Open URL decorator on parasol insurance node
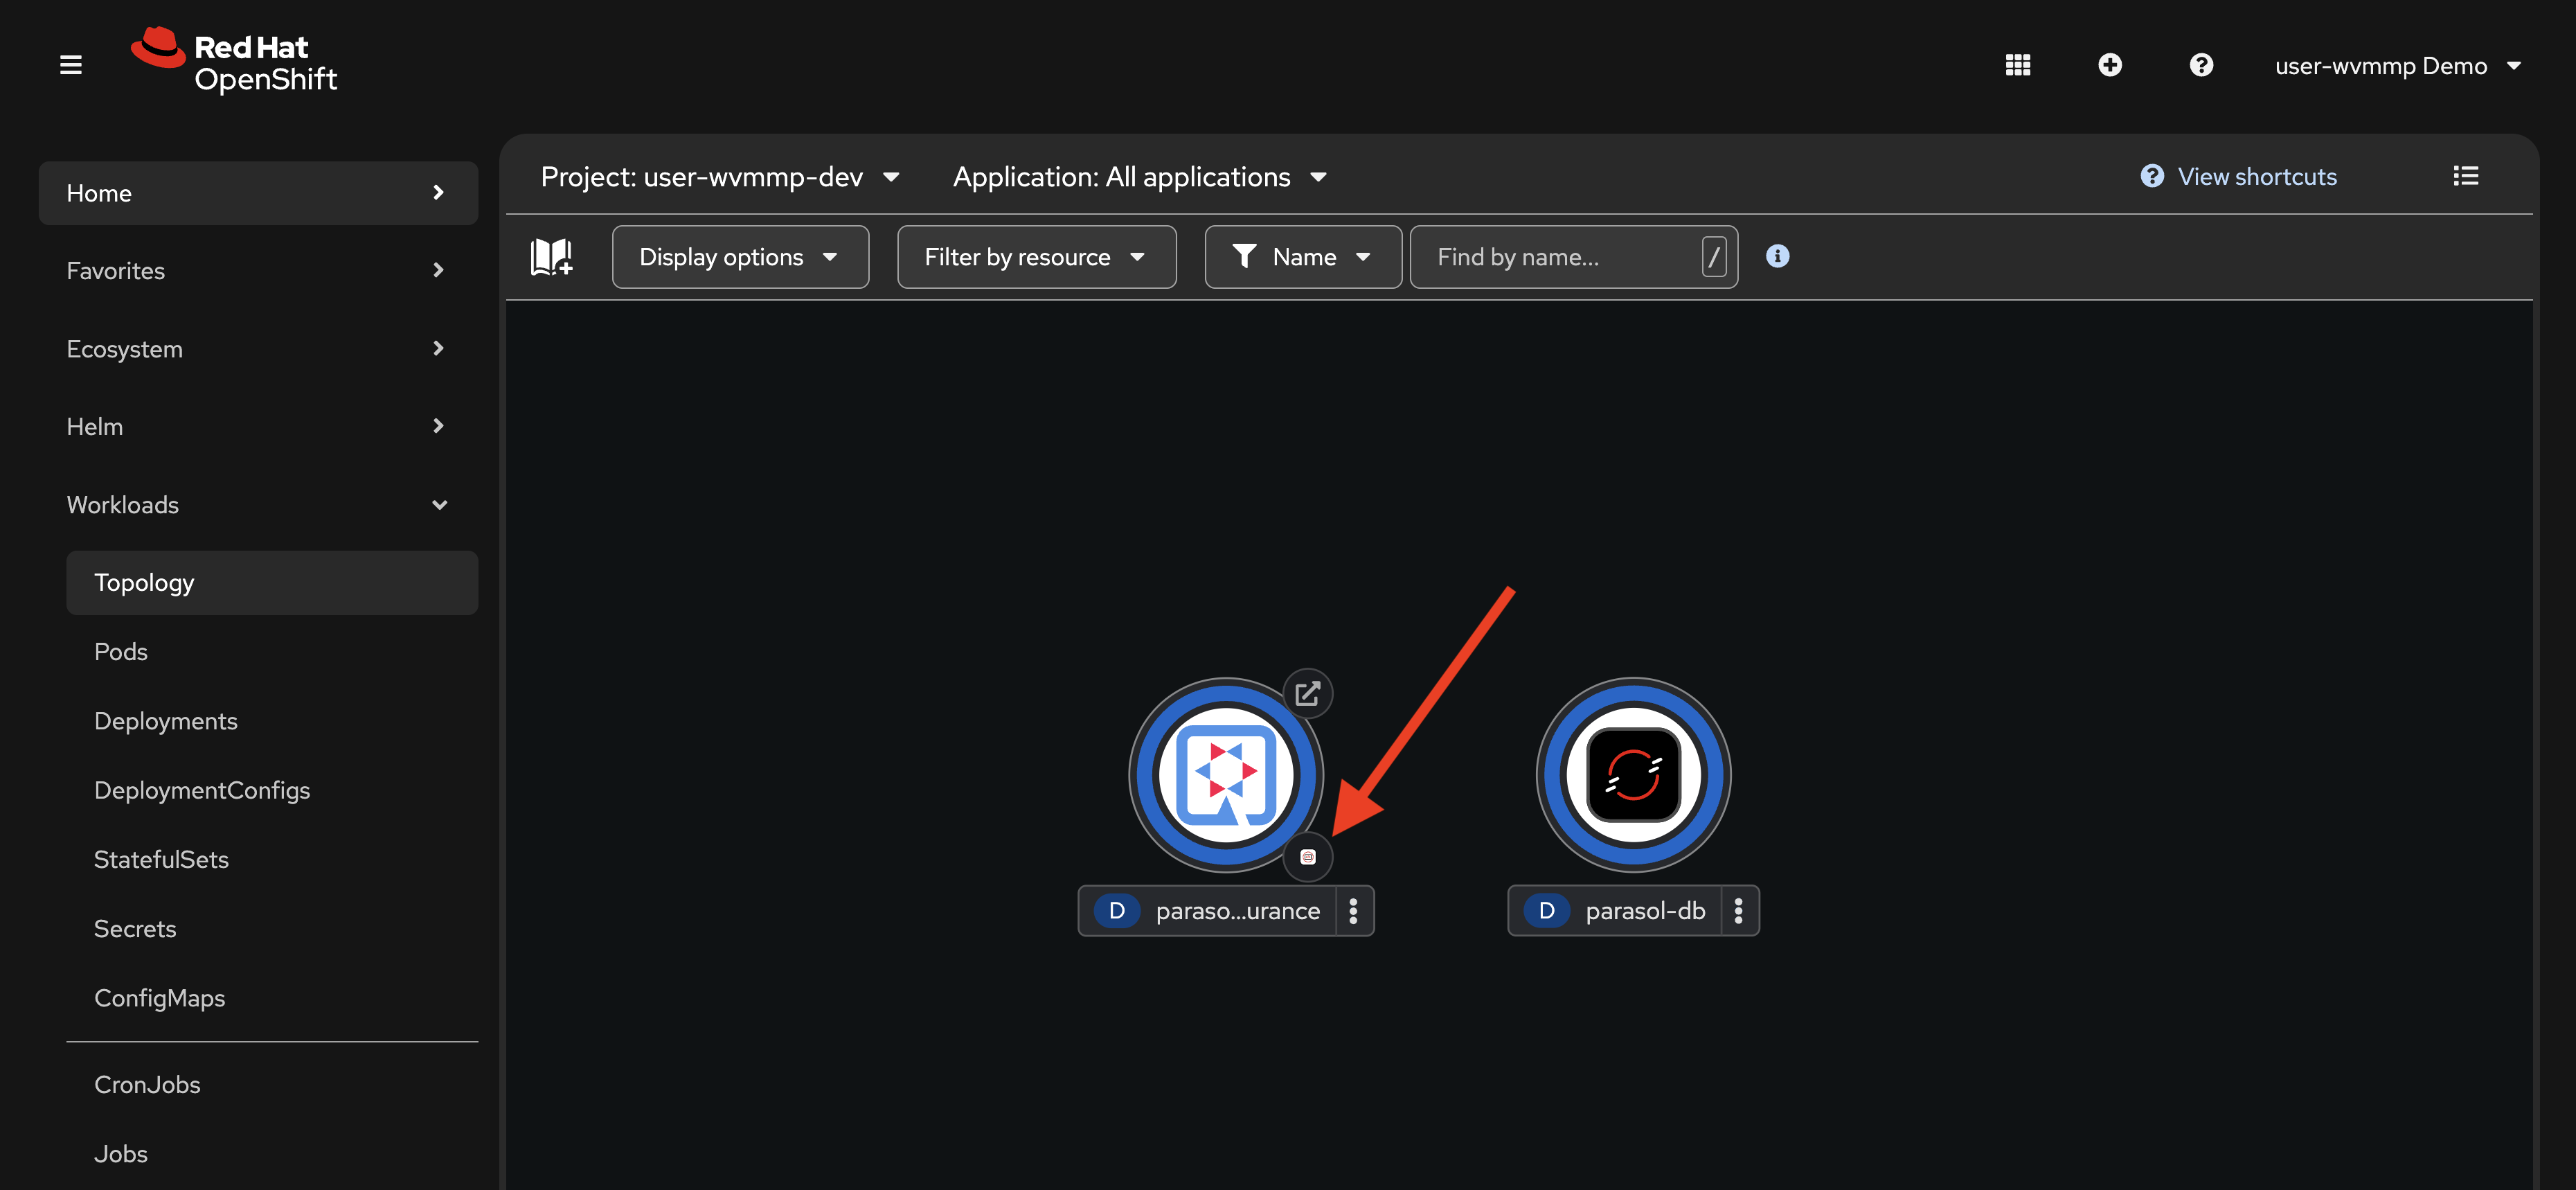 (x=1307, y=693)
